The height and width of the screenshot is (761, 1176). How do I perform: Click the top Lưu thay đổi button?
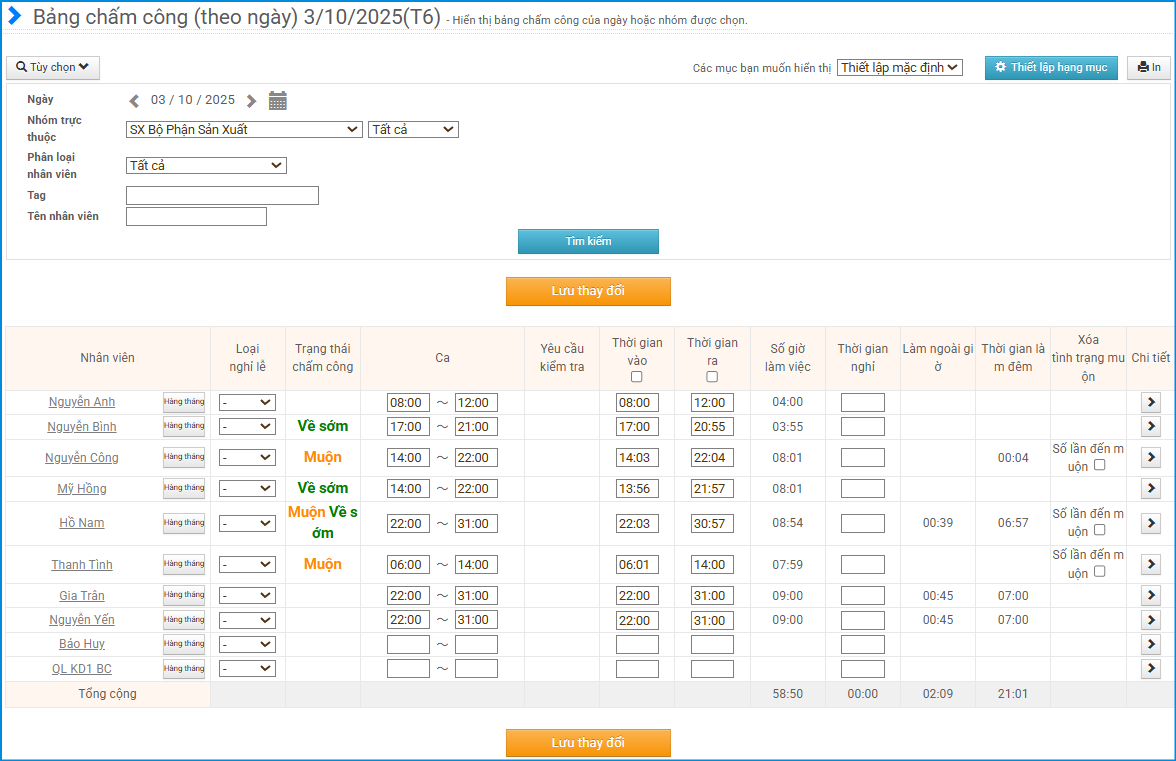588,291
